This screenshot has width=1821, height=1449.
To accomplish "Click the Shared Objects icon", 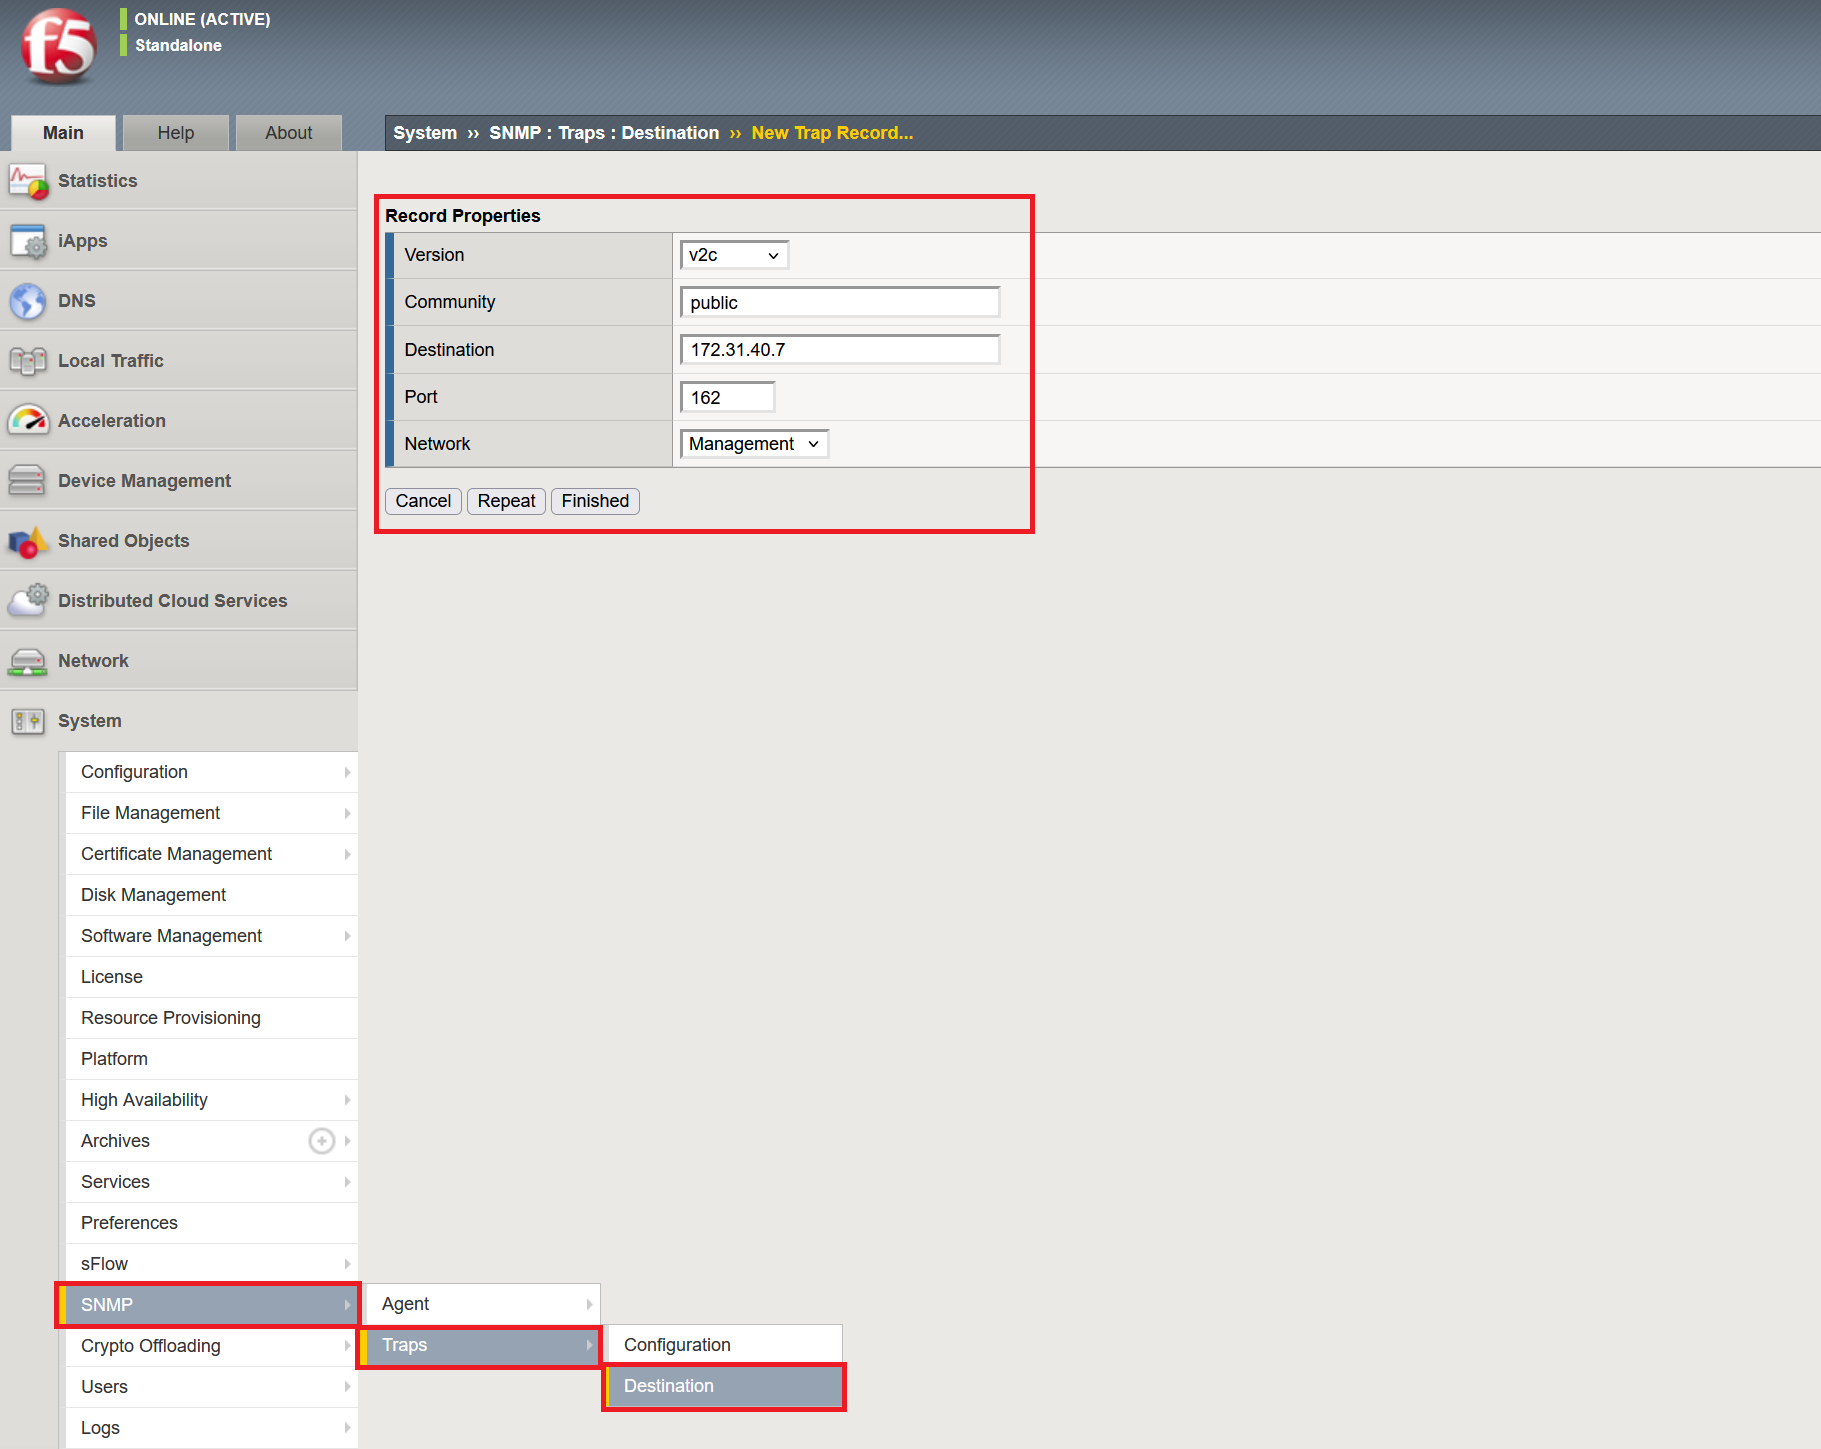I will tap(27, 540).
